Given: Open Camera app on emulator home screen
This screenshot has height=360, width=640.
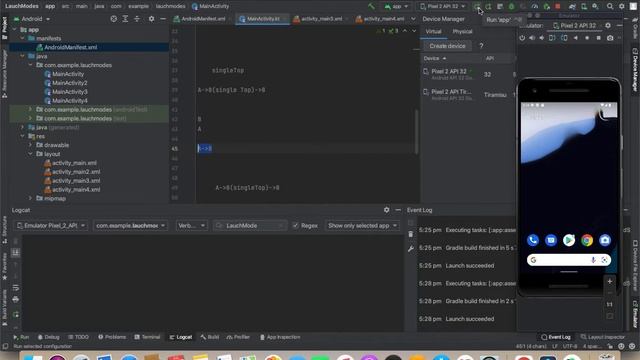Looking at the screenshot, I should tap(605, 240).
